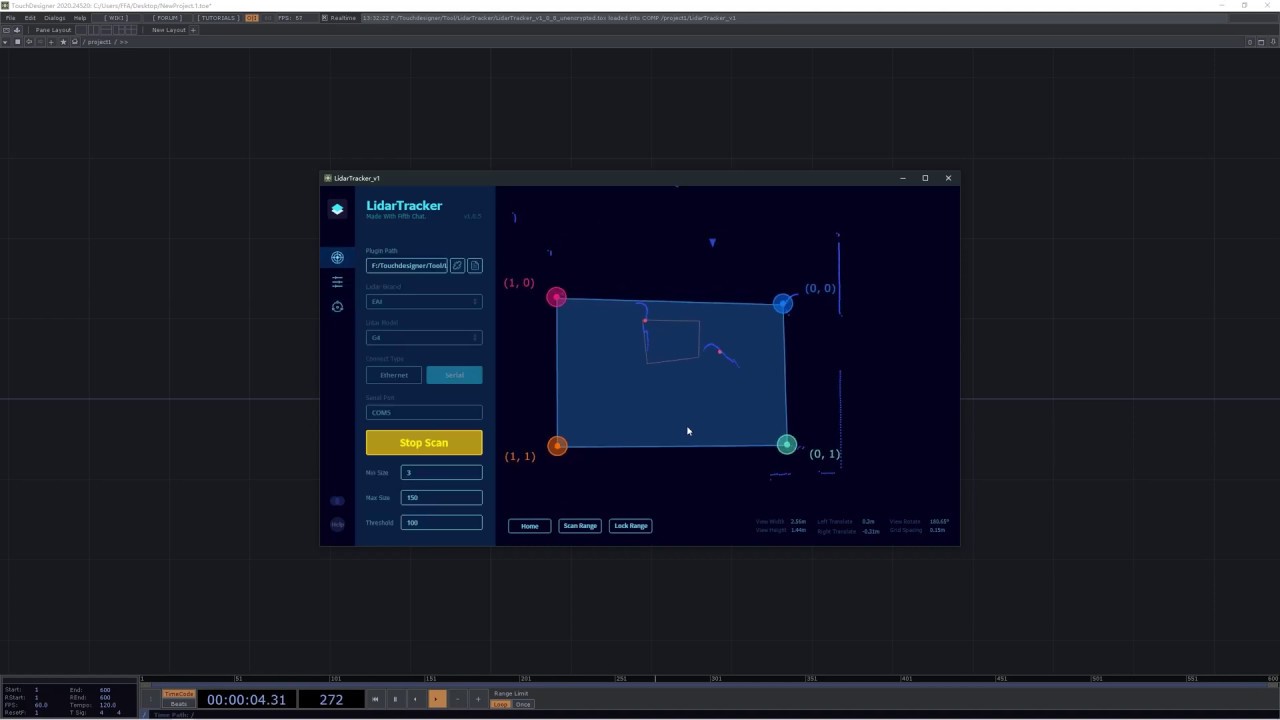This screenshot has width=1280, height=720.
Task: Click the Min Size input field
Action: 441,472
